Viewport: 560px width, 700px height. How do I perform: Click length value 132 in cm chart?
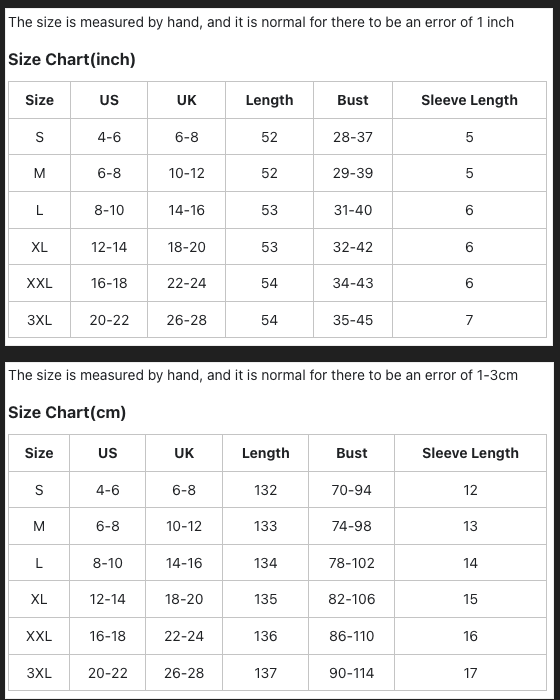pyautogui.click(x=266, y=490)
